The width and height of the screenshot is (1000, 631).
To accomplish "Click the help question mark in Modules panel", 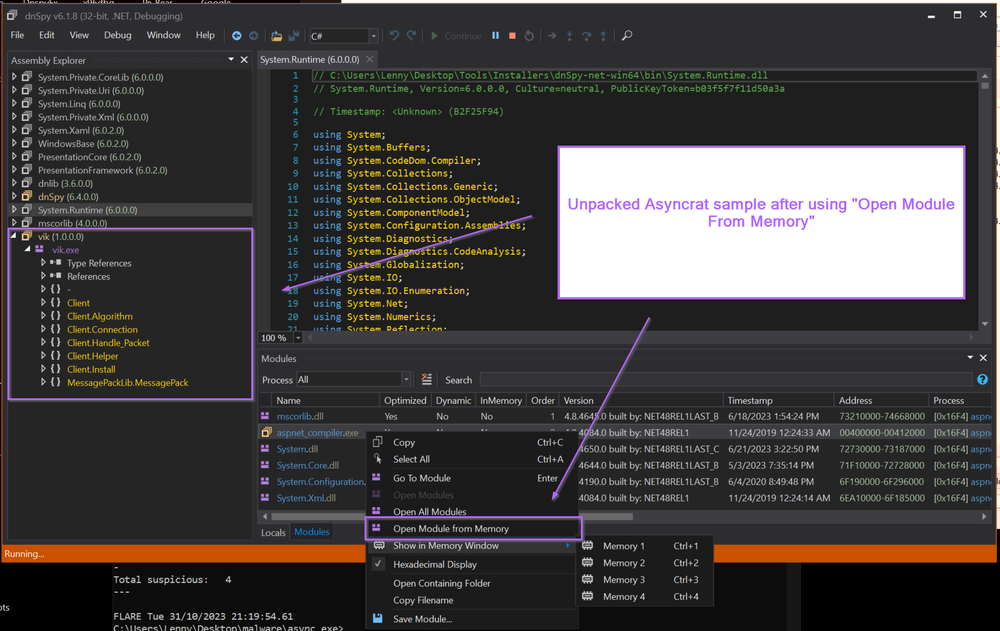I will point(982,379).
